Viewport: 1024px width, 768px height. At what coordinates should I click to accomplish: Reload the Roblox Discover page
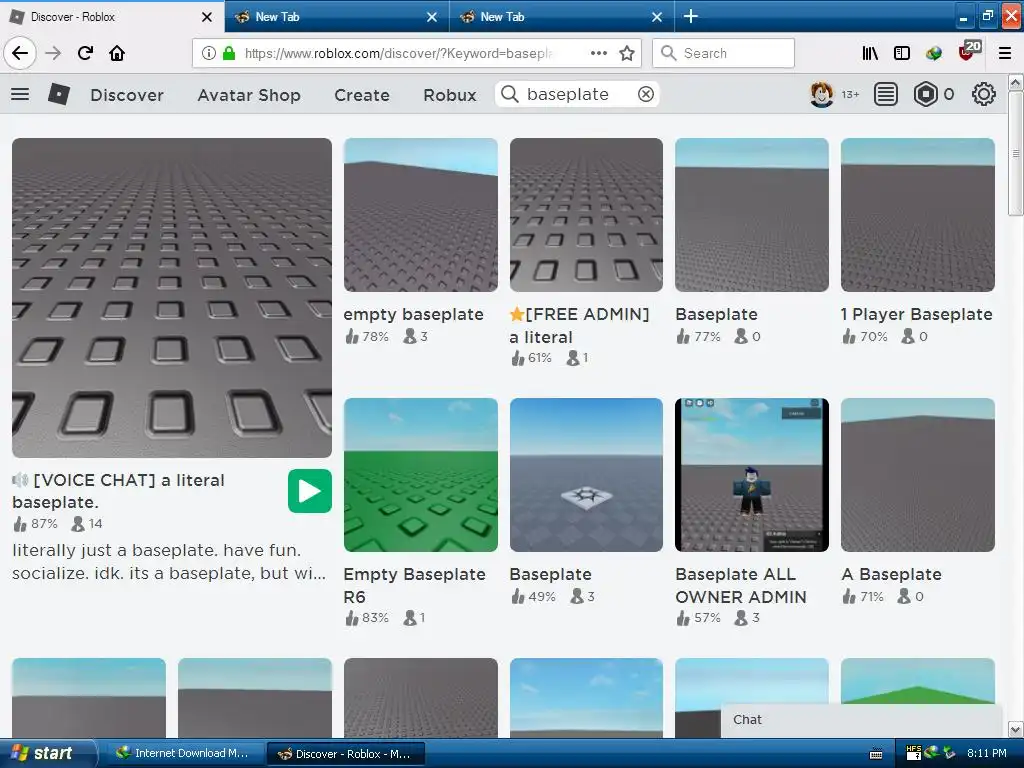coord(86,53)
